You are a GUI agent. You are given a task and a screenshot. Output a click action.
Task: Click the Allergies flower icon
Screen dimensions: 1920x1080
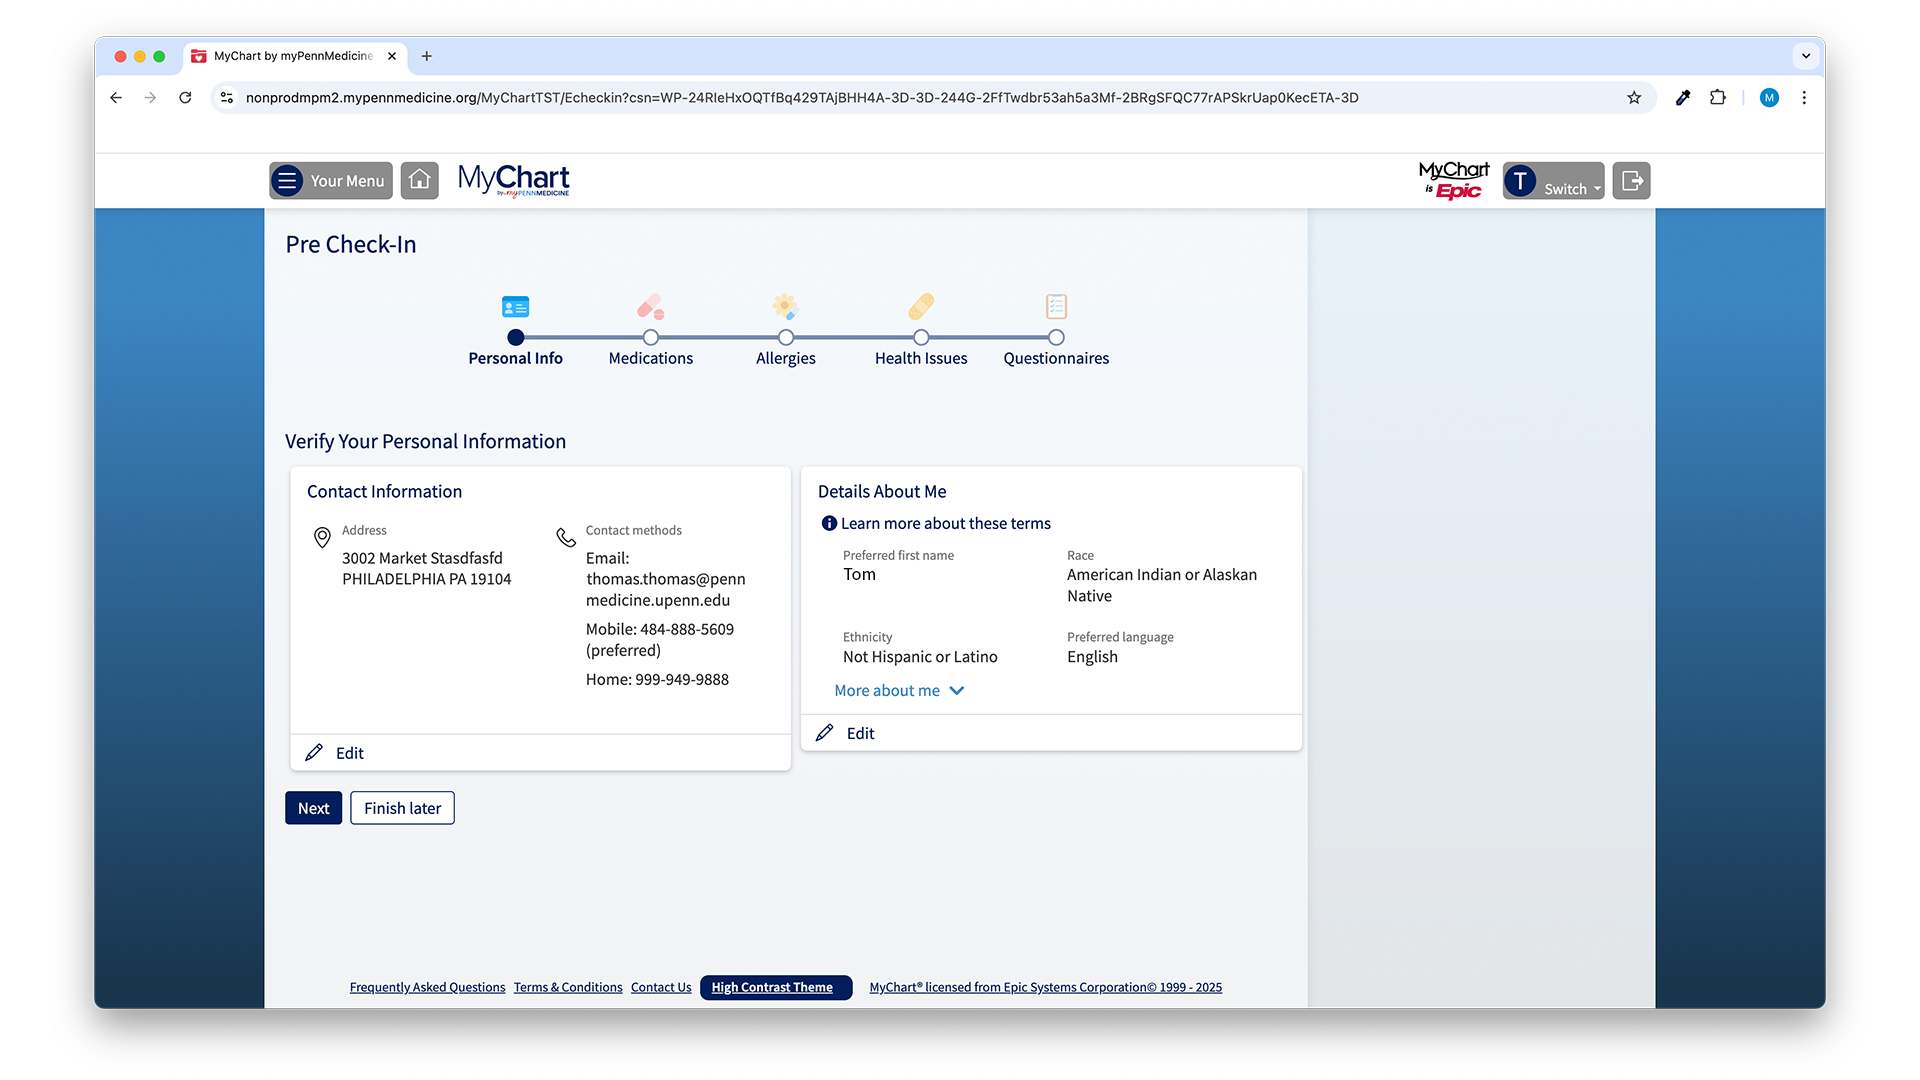coord(785,306)
